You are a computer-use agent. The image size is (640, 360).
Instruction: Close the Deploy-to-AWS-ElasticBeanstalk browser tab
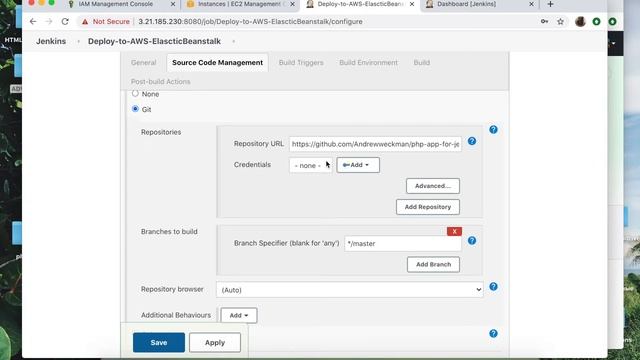pyautogui.click(x=412, y=4)
